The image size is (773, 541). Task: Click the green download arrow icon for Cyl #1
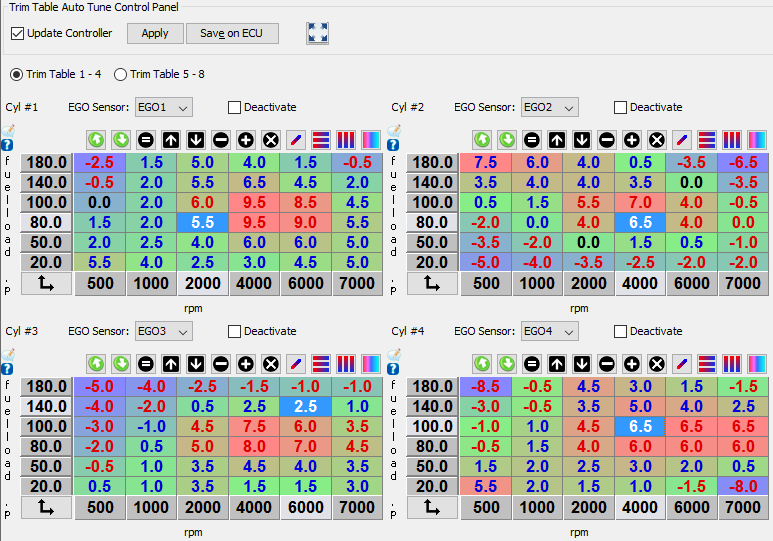click(x=121, y=140)
